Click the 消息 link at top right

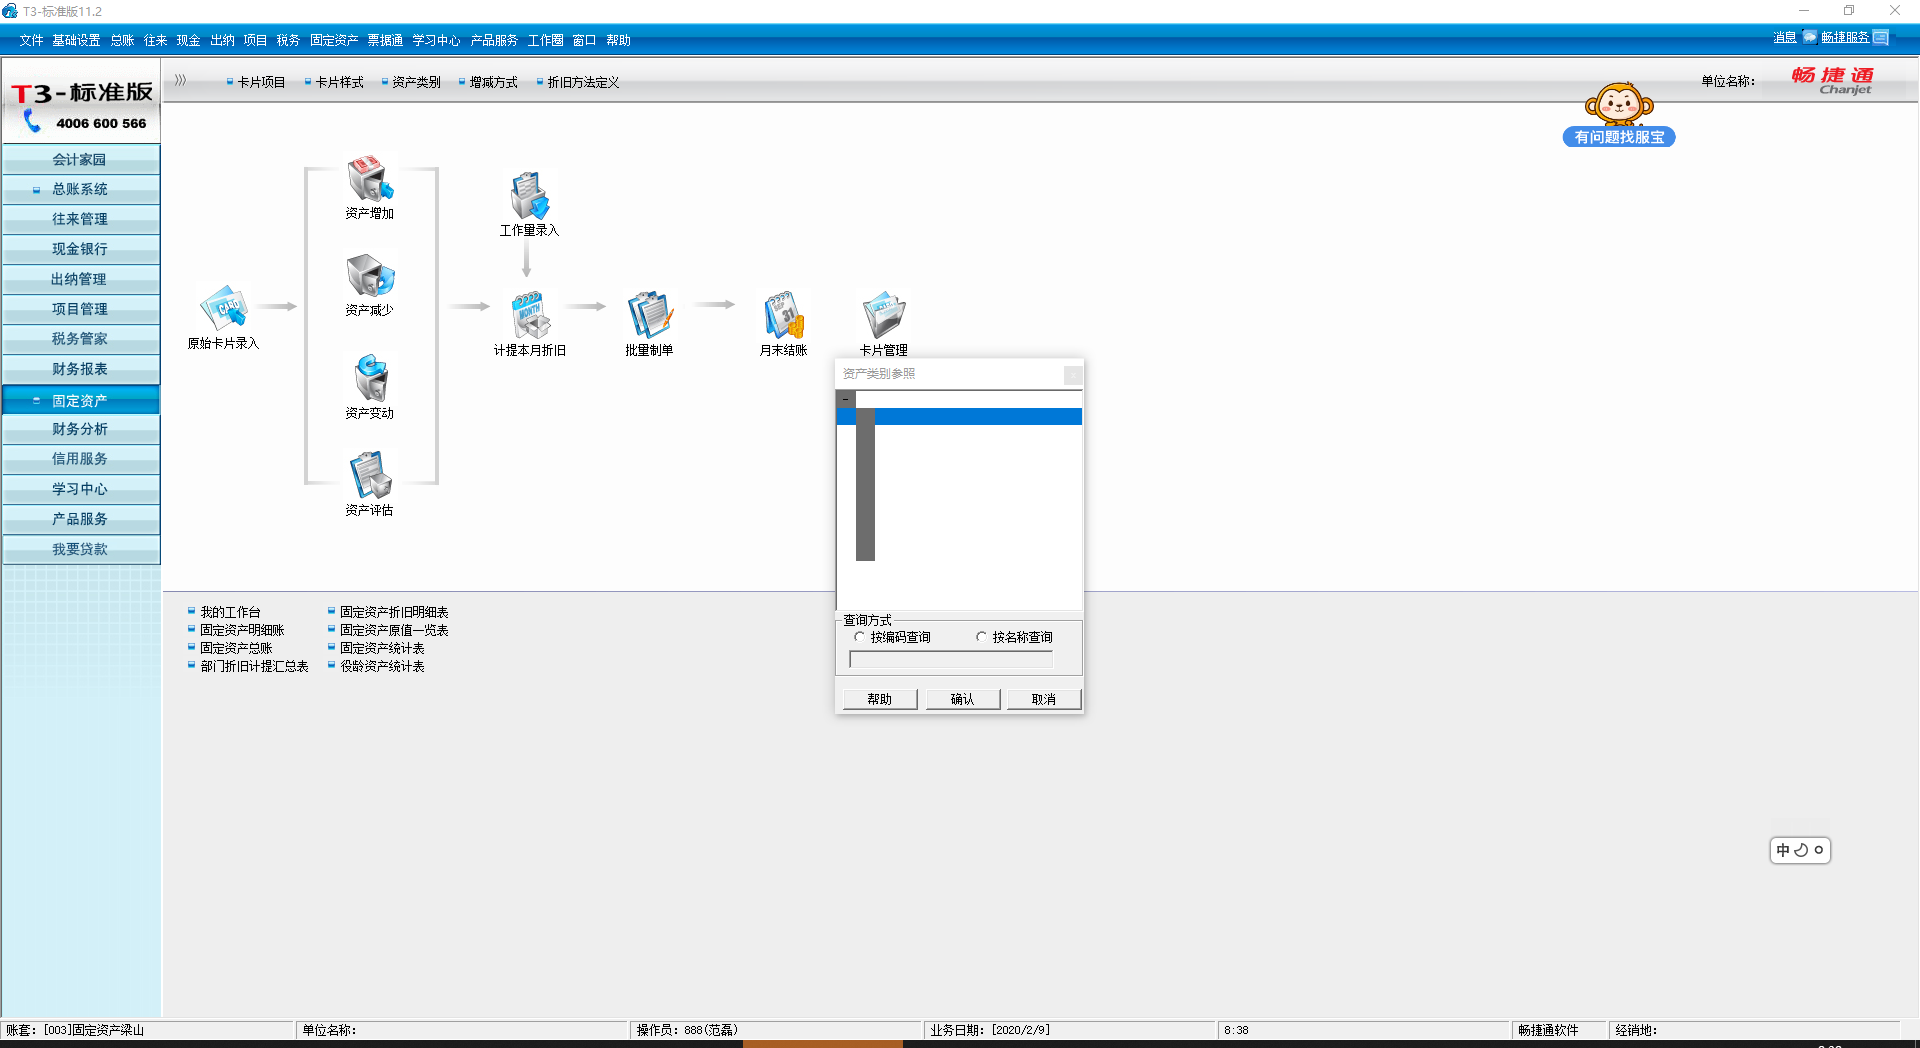1785,38
